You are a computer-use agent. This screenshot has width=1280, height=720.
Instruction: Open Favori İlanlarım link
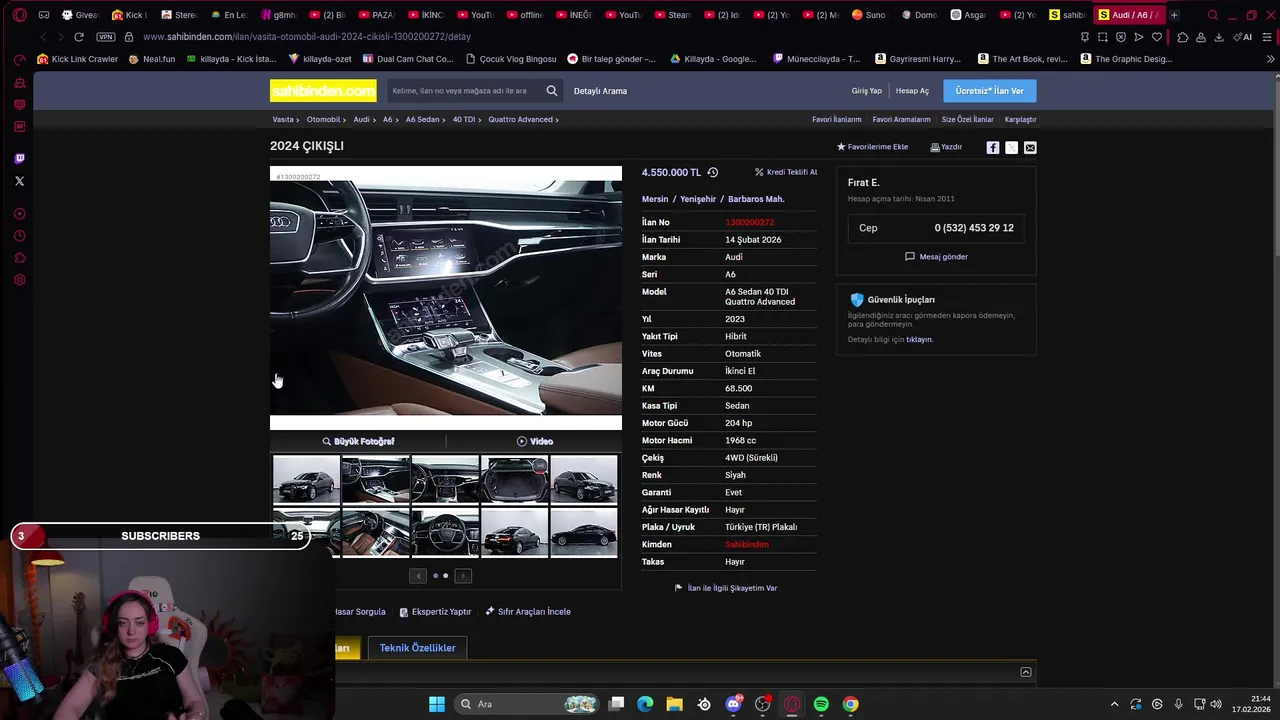pyautogui.click(x=836, y=120)
